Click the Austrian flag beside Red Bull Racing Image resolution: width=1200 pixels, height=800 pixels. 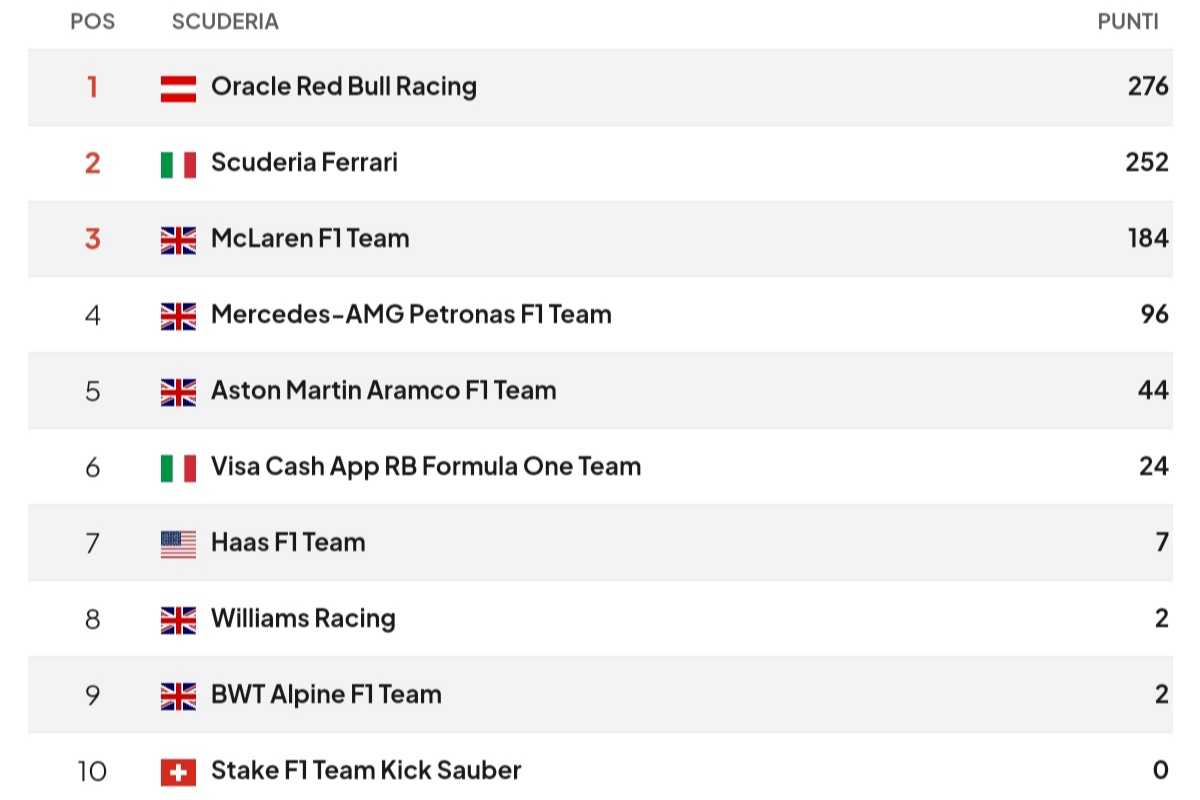(x=178, y=88)
